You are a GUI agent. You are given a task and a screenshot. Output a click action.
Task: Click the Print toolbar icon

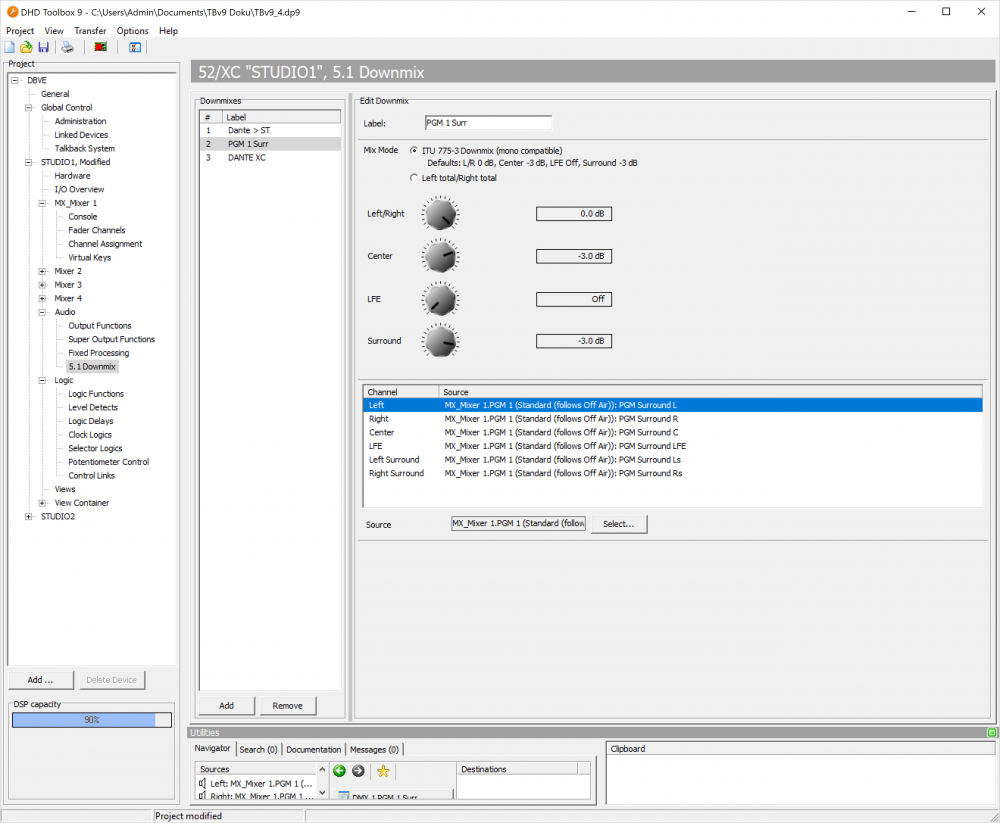68,47
